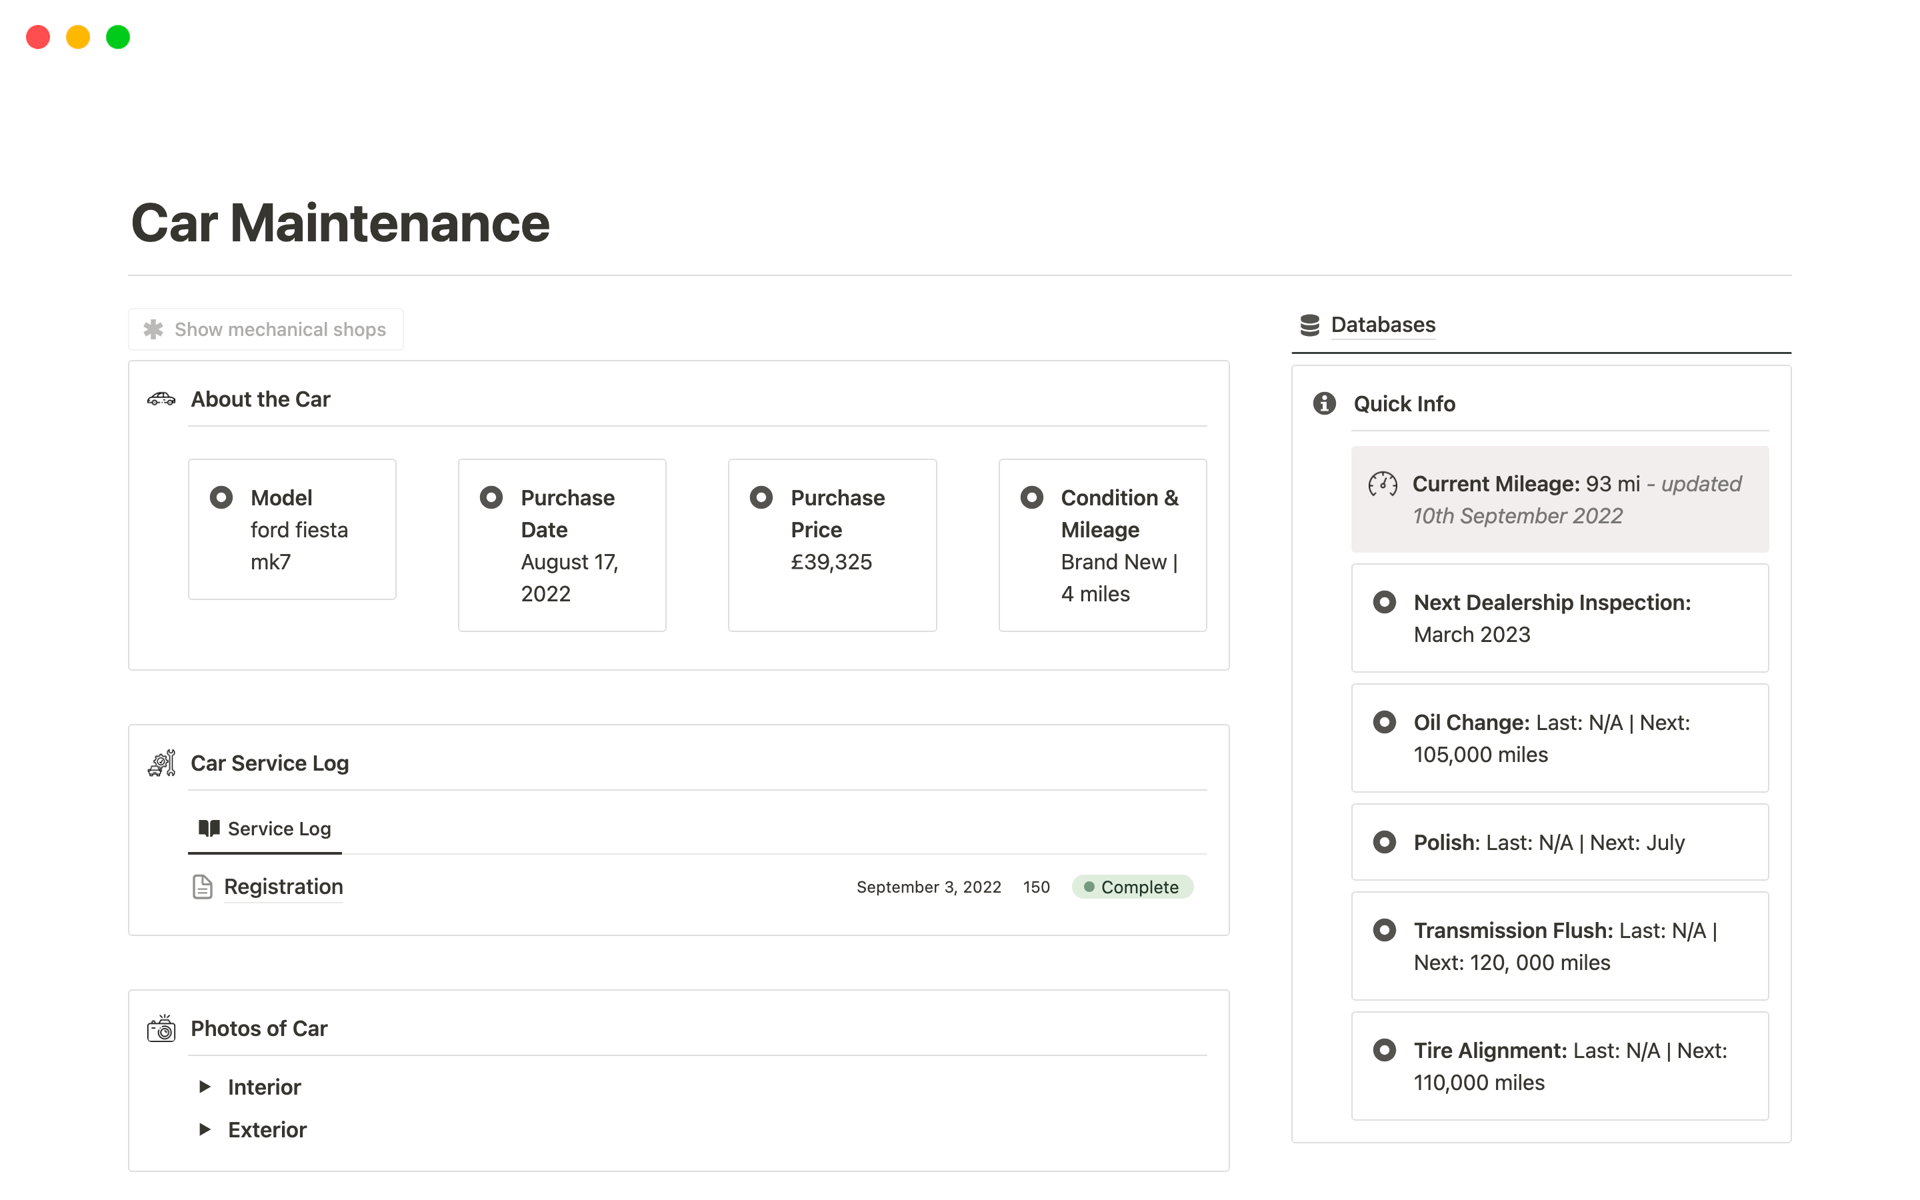Toggle the Next Dealership Inspection radio button

(x=1384, y=600)
